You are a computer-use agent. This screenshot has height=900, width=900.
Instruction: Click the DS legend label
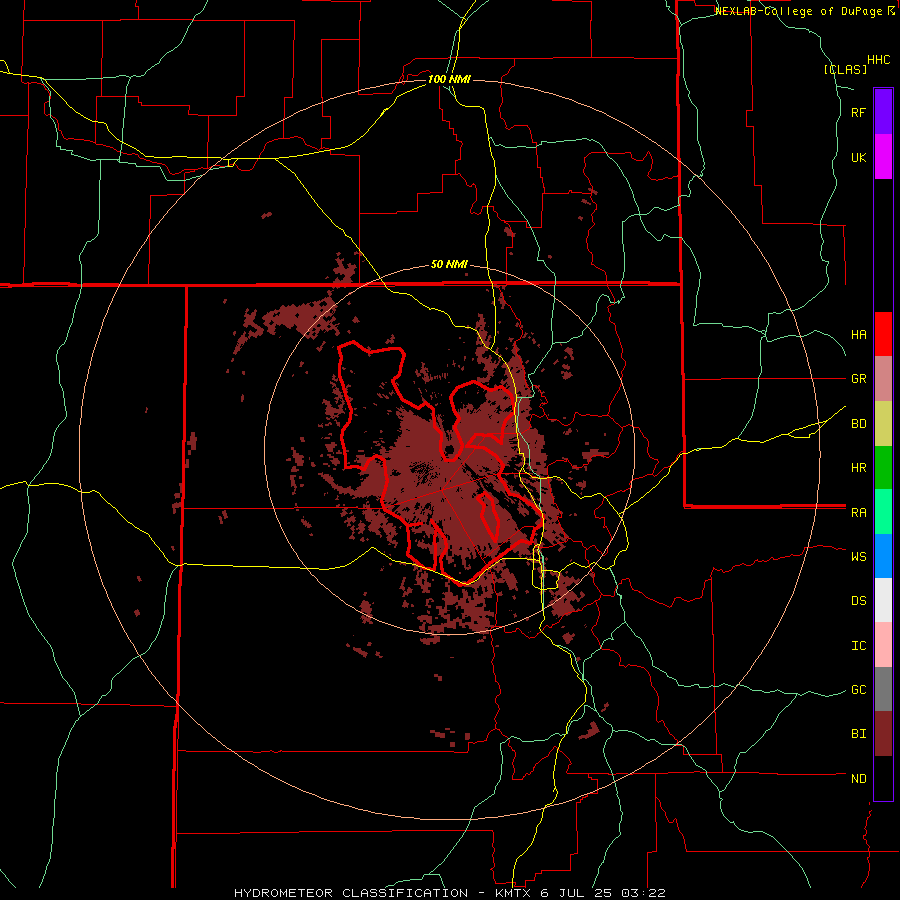(x=858, y=601)
